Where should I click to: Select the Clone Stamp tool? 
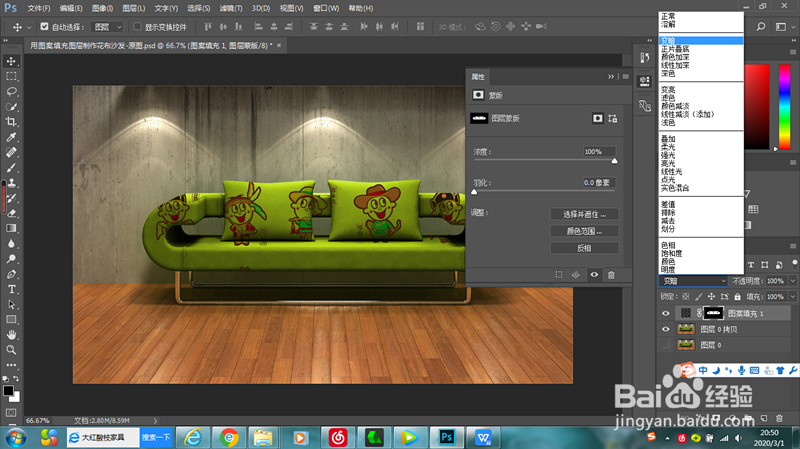11,183
